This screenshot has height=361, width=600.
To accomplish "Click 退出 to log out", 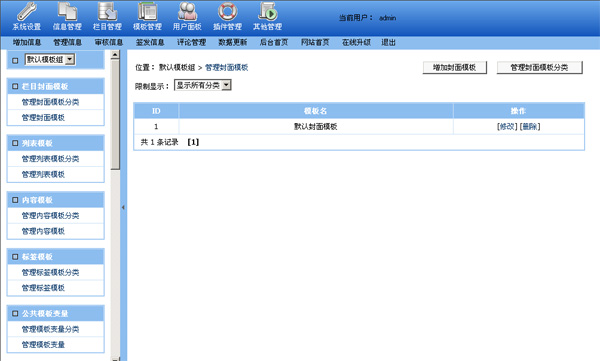I will (x=388, y=42).
